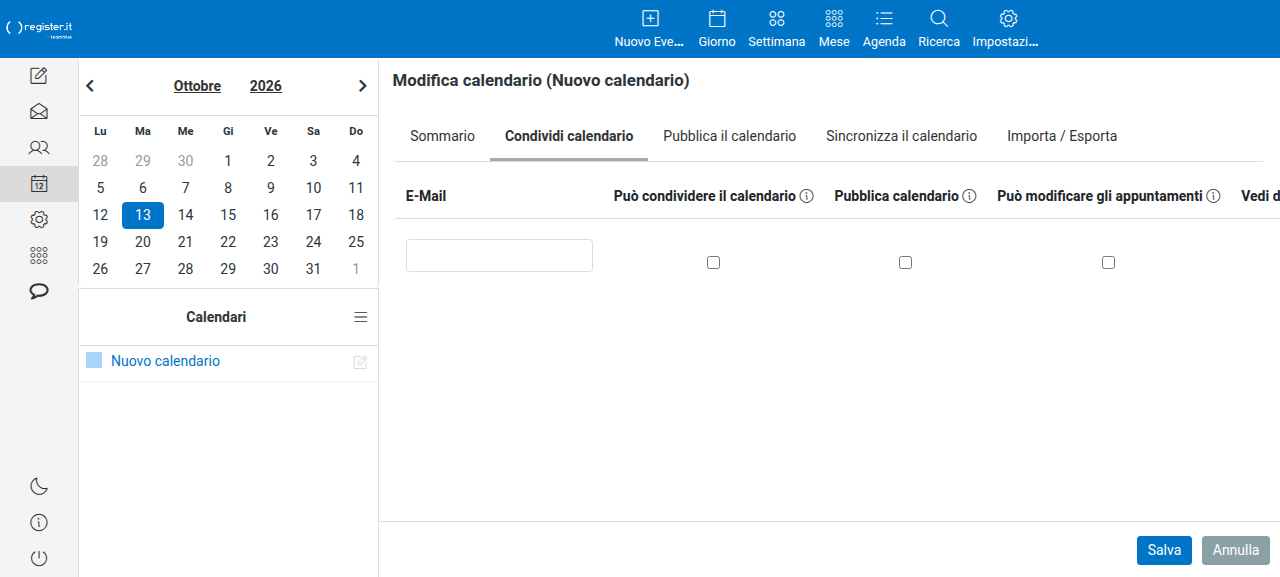Open the apps grid sidebar icon
The height and width of the screenshot is (577, 1280).
point(39,256)
